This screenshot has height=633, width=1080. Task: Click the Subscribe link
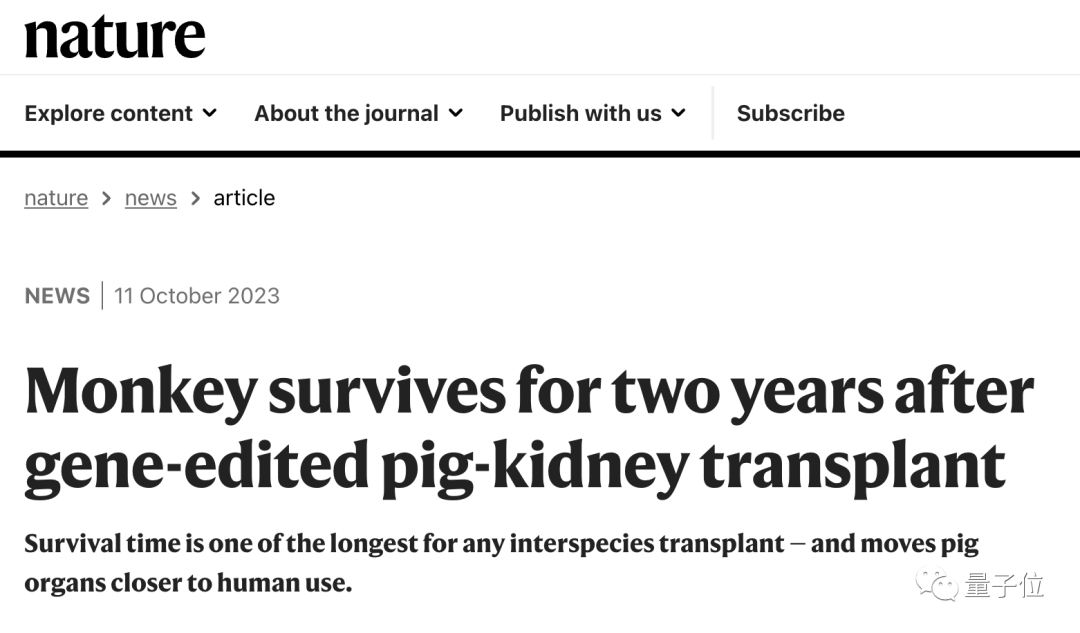tap(790, 113)
